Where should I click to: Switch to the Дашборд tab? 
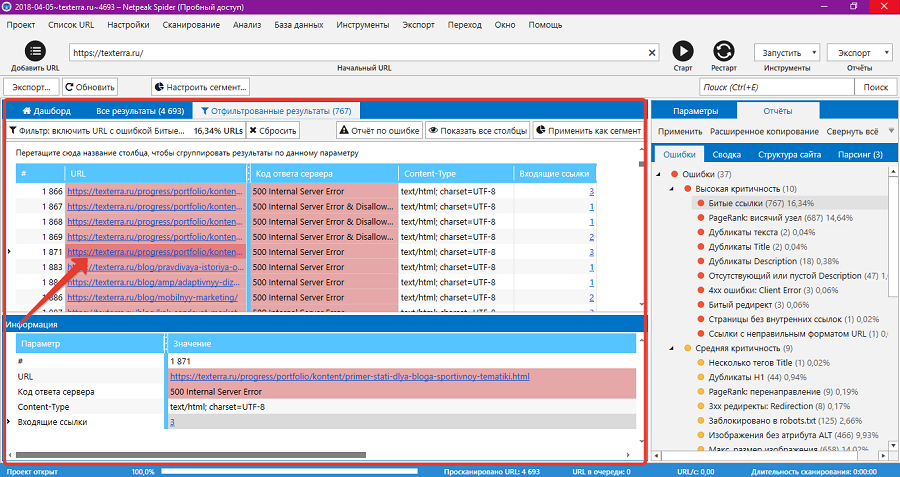click(46, 111)
